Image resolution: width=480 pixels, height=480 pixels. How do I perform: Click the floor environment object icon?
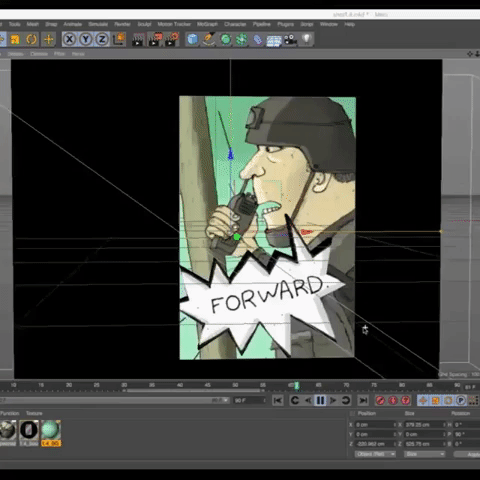click(x=274, y=40)
